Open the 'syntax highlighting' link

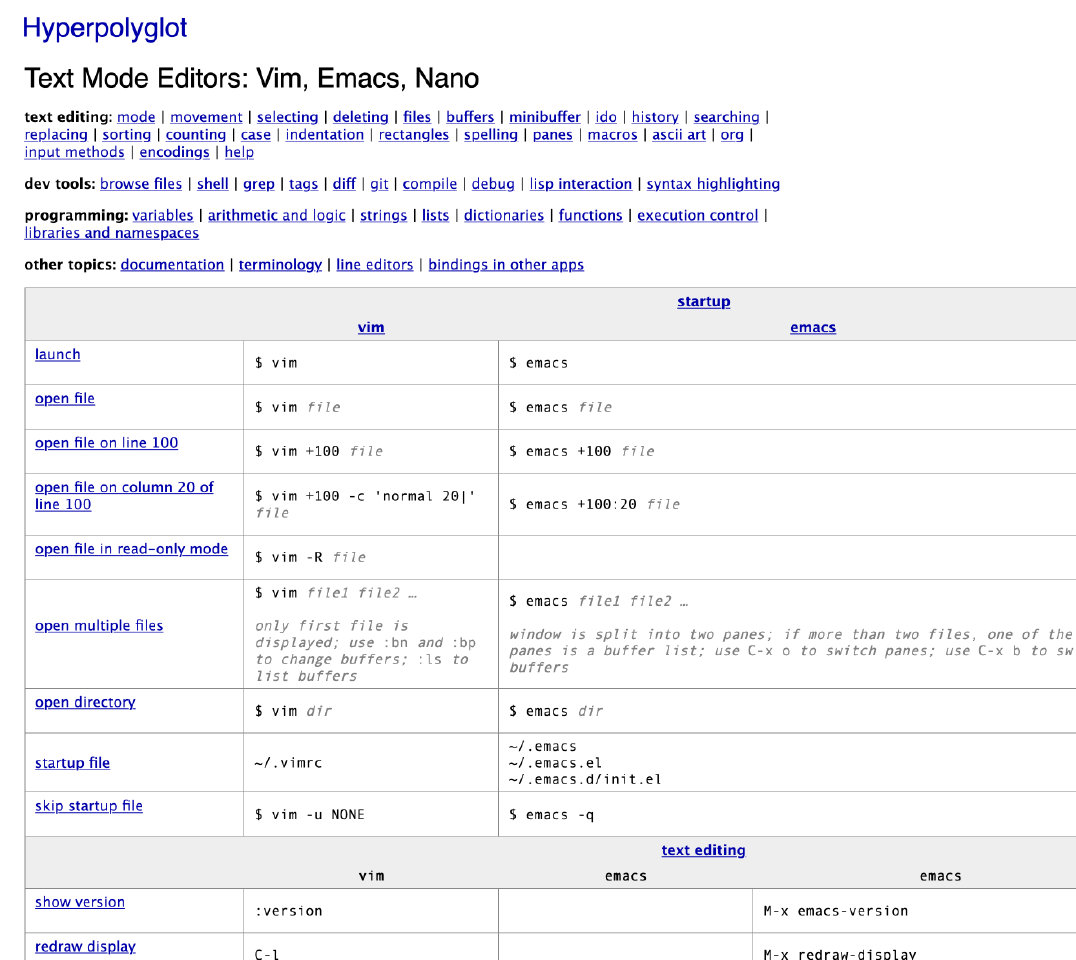(x=713, y=184)
